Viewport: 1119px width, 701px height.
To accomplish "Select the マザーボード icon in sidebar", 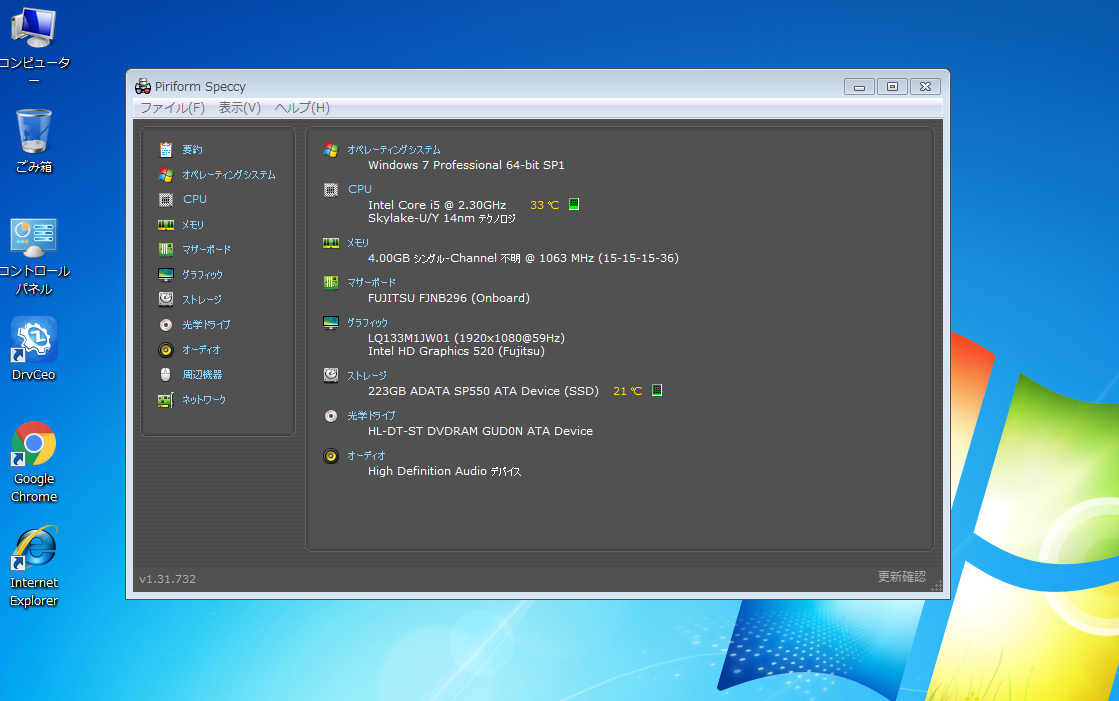I will 166,249.
